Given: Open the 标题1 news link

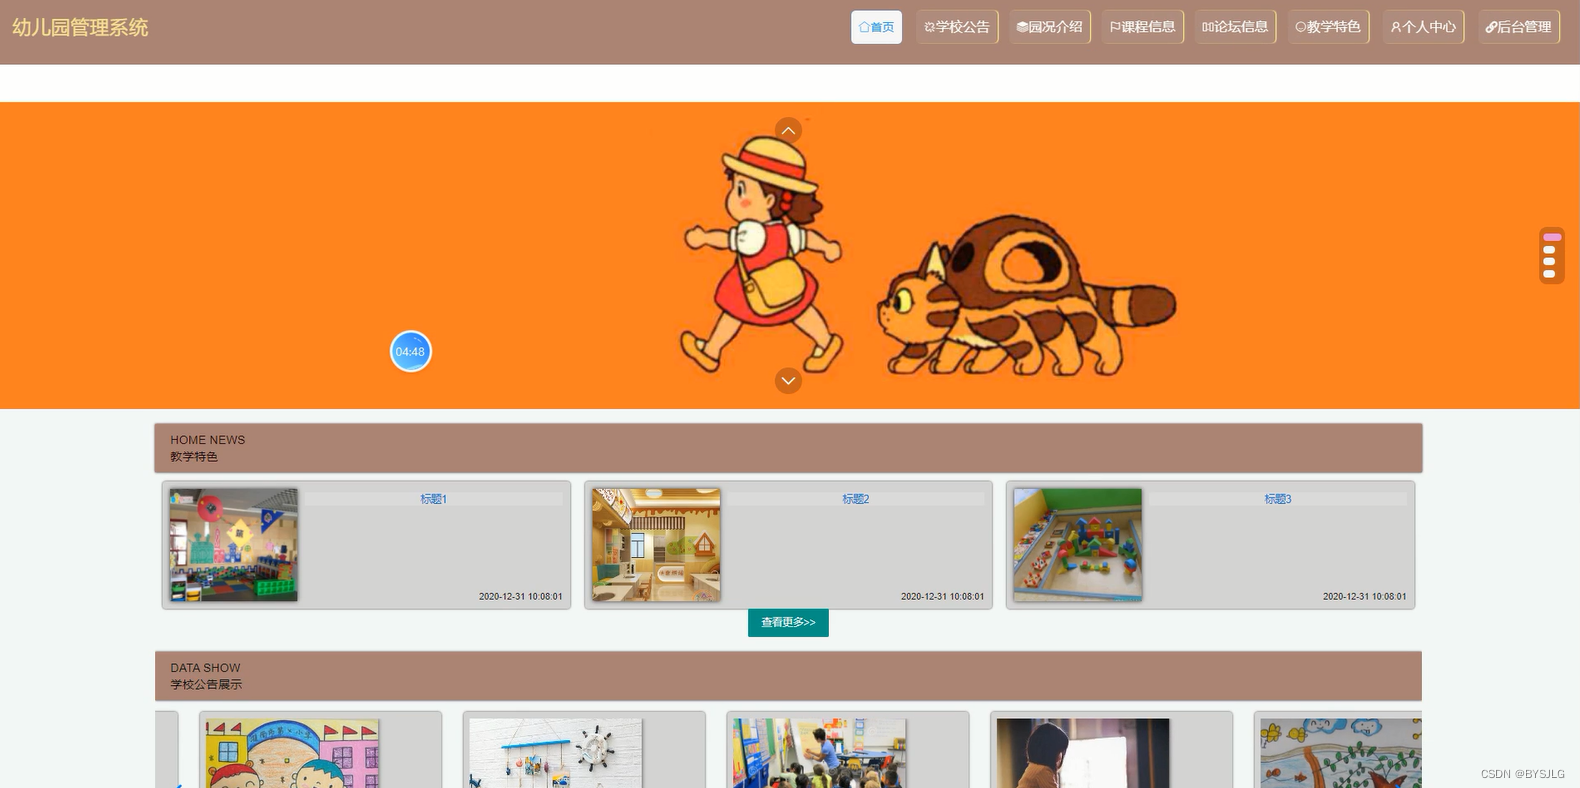Looking at the screenshot, I should [434, 499].
